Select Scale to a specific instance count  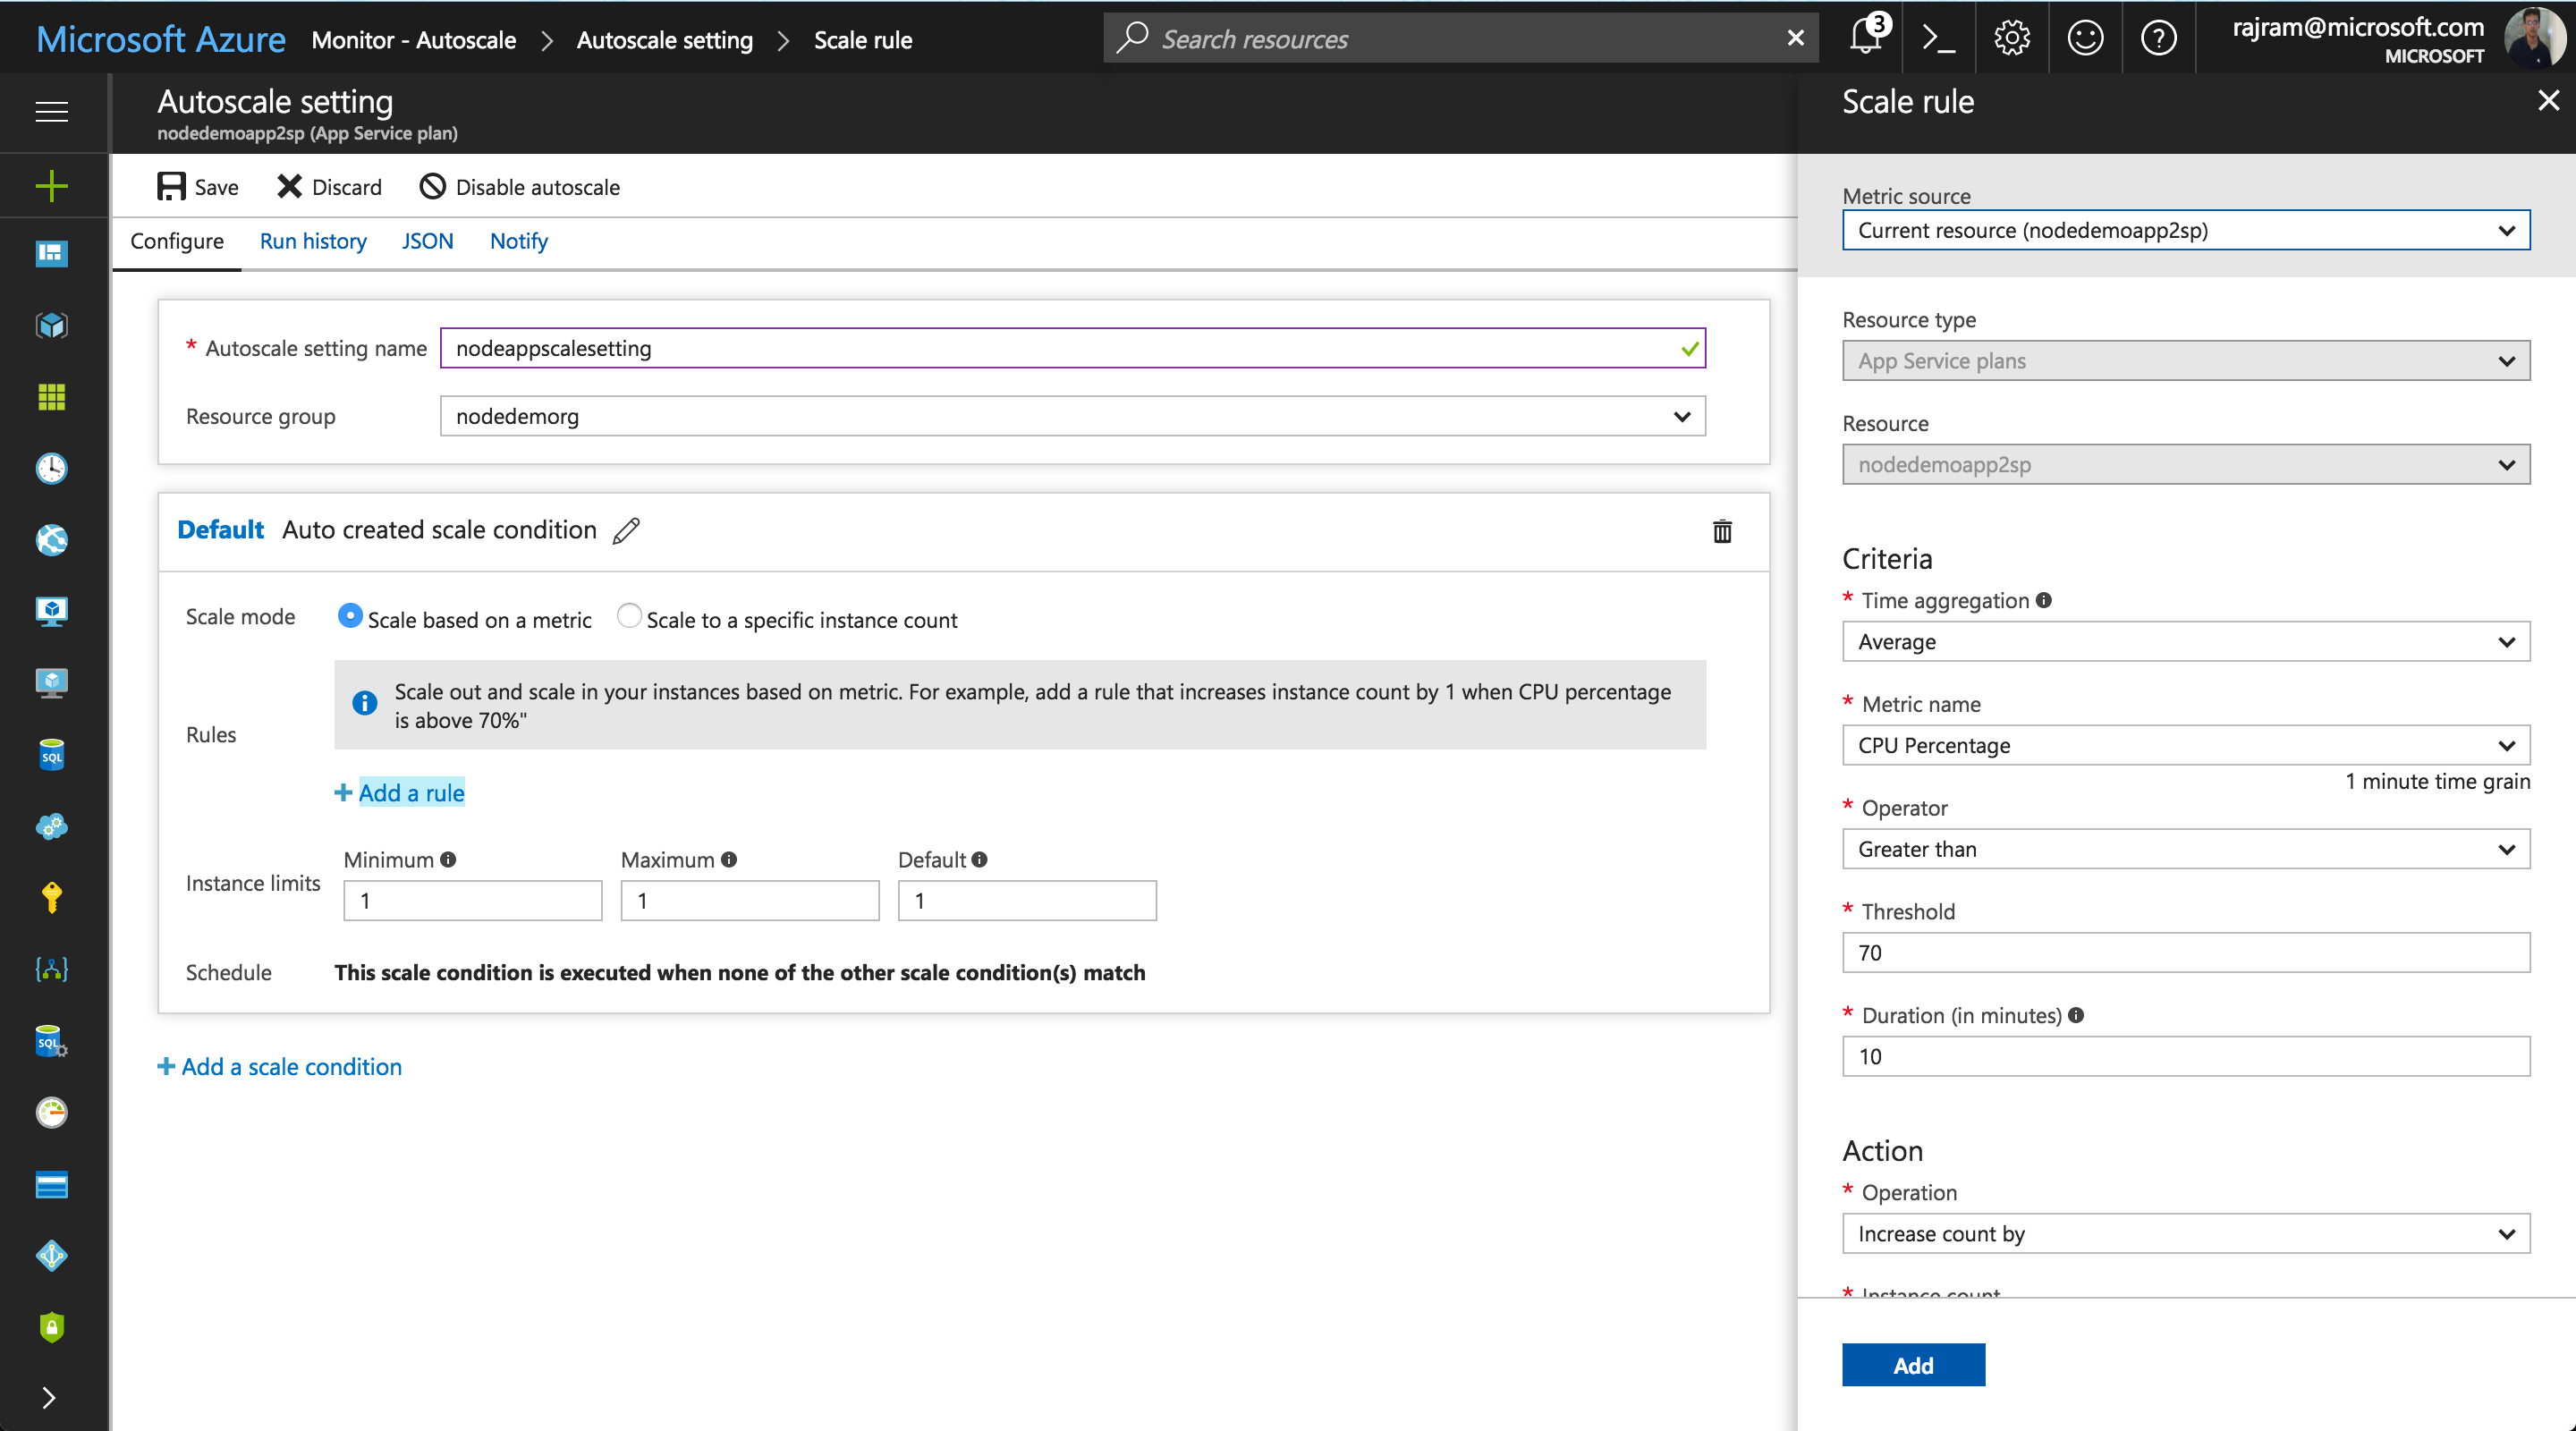coord(629,616)
